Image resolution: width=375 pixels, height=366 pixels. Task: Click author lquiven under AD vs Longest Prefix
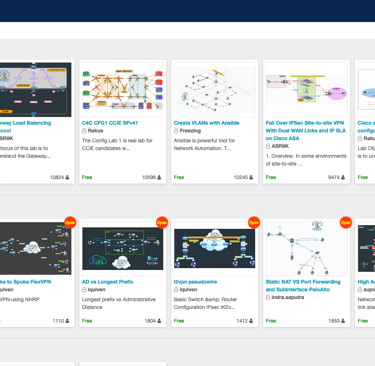(x=96, y=290)
